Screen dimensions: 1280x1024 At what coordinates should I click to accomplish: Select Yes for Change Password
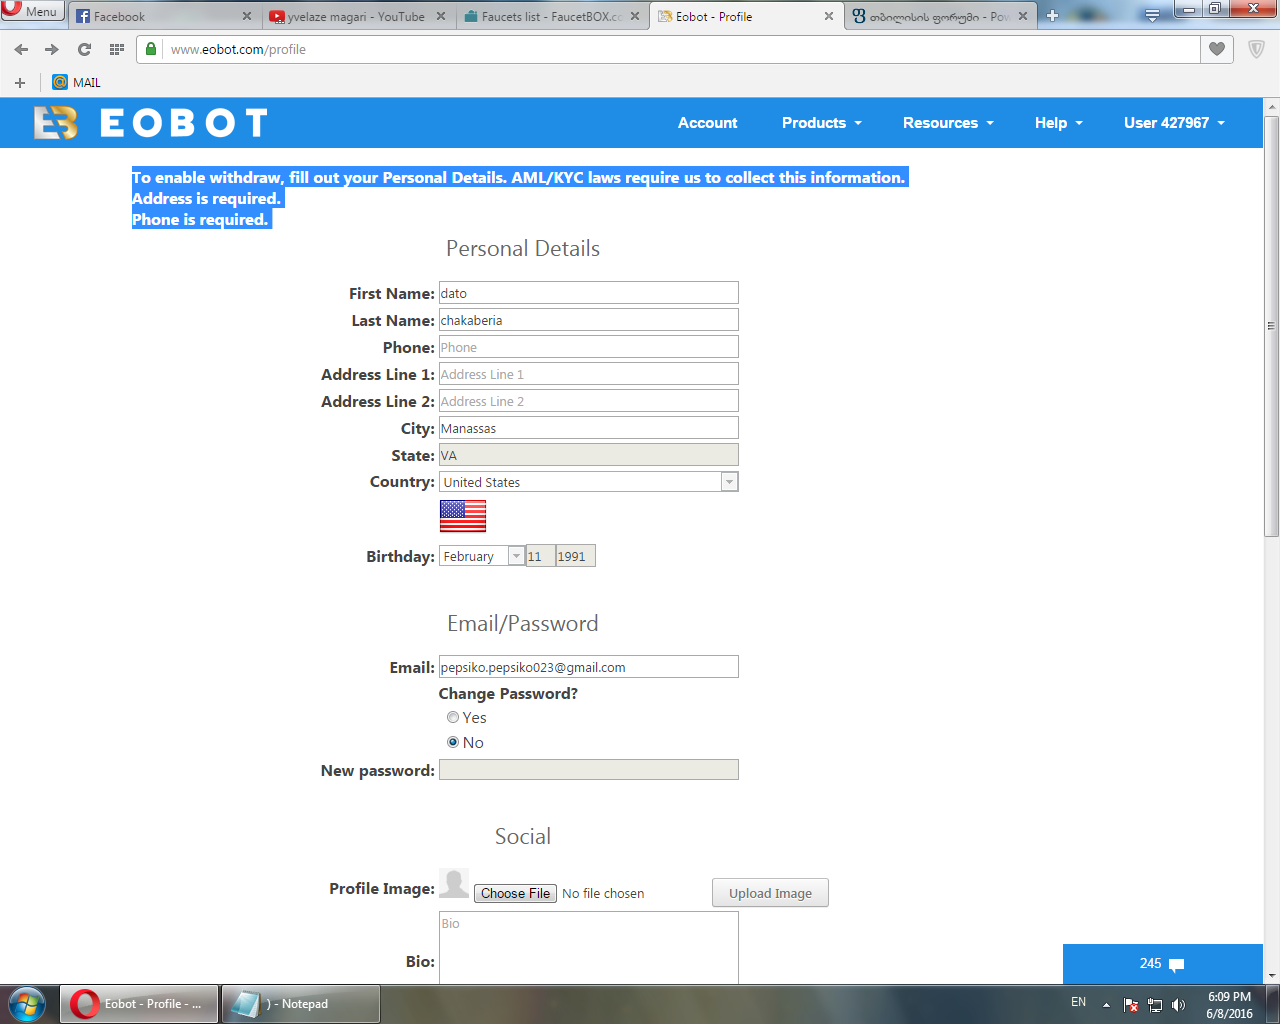click(453, 717)
